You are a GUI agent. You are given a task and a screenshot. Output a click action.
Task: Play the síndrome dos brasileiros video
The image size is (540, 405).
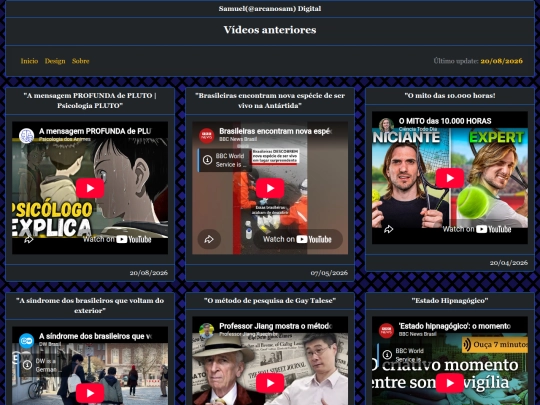point(90,393)
